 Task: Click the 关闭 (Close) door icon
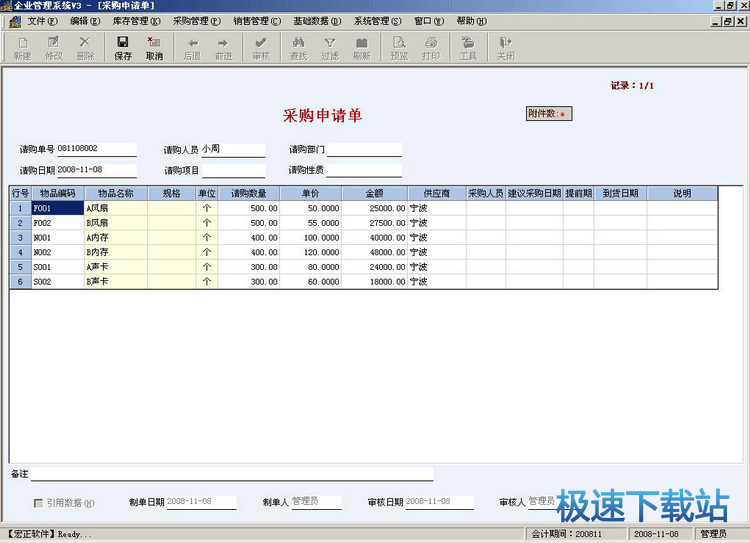506,48
